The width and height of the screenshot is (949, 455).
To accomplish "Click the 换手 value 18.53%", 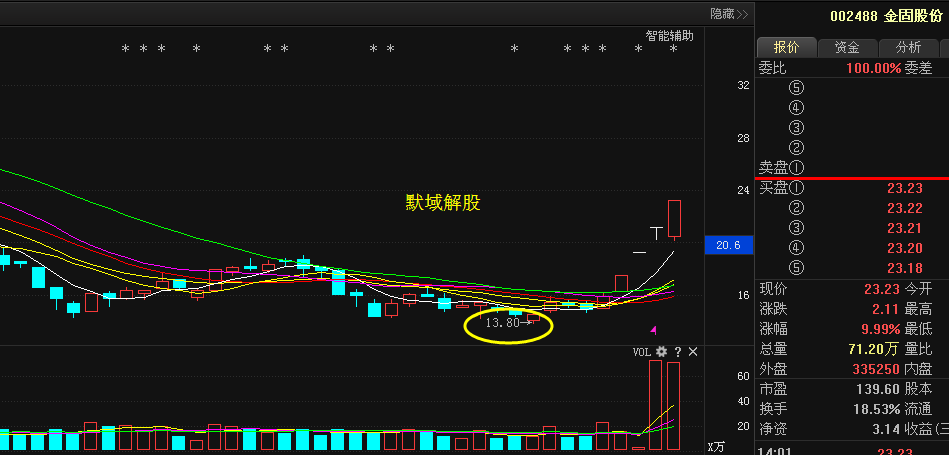I will point(877,409).
